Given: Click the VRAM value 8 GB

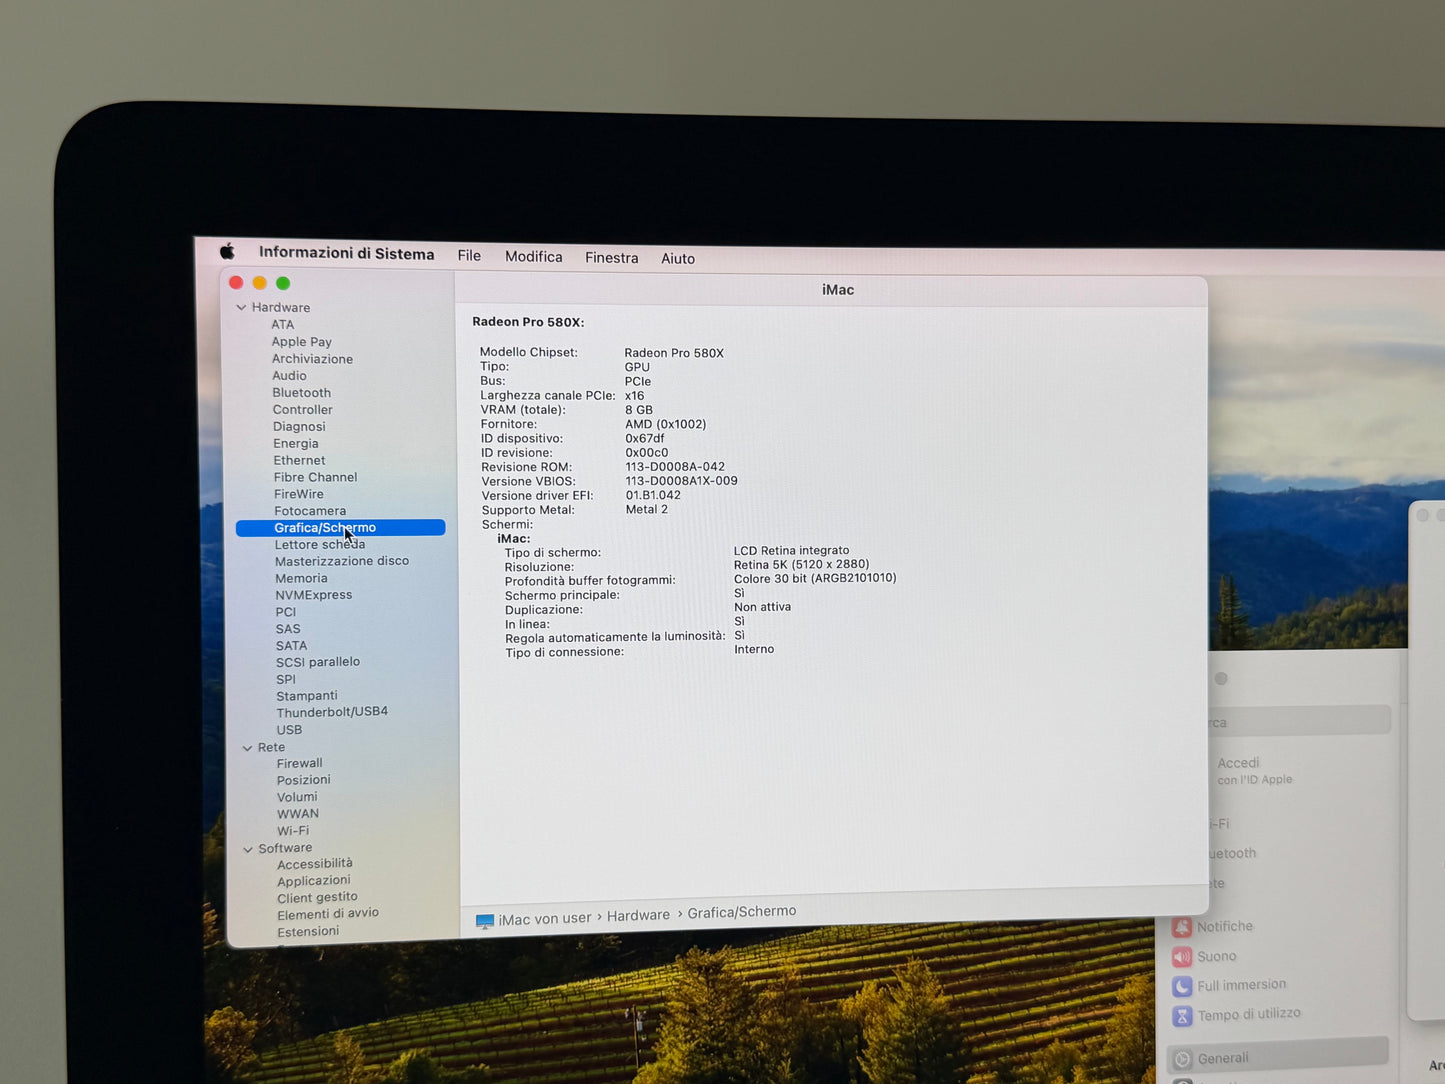Looking at the screenshot, I should (x=639, y=410).
